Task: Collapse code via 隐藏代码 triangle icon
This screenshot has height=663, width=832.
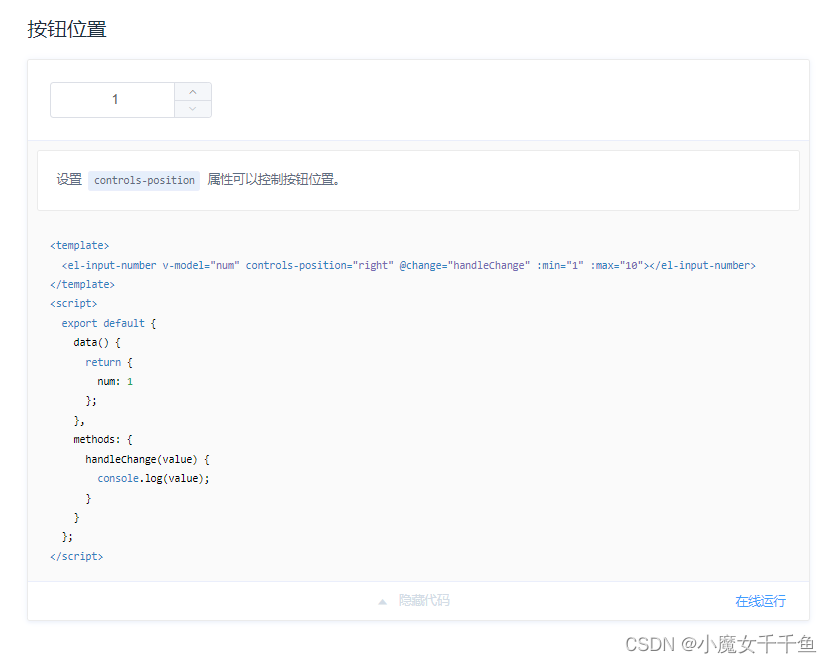Action: point(383,601)
